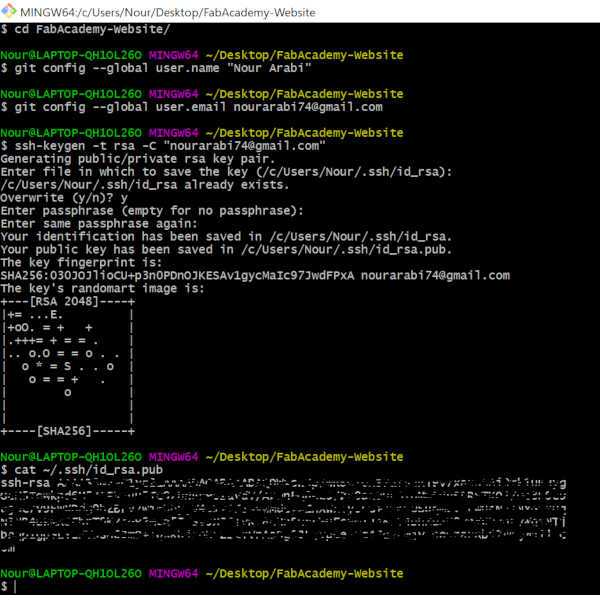Click the 'cat ~/.ssh/id_rsa.pub' command line
600x595 pixels.
click(82, 470)
